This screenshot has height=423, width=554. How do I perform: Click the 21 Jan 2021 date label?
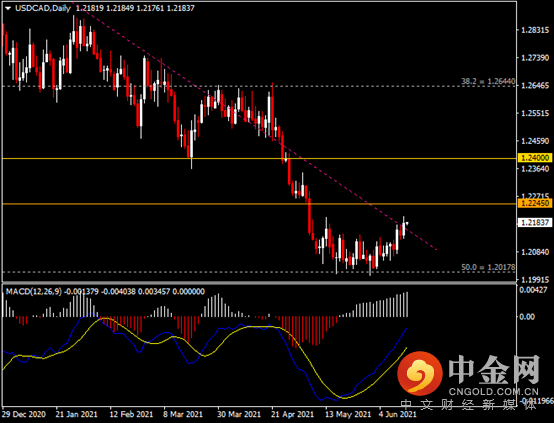(x=76, y=414)
